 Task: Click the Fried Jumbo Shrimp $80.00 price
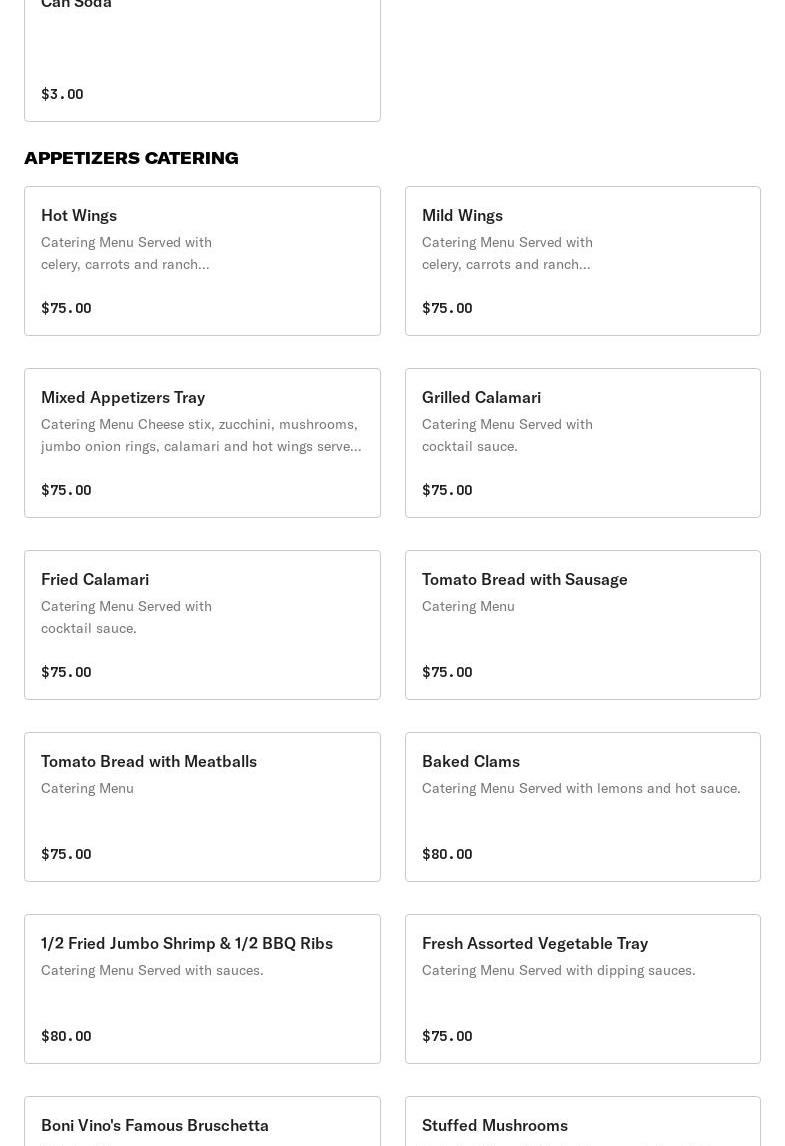tap(67, 1036)
